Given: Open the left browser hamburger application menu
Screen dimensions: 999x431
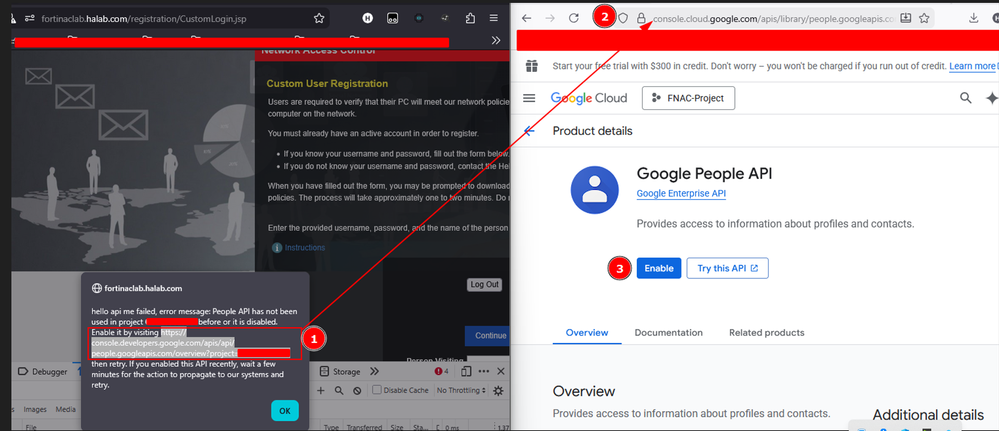Looking at the screenshot, I should click(x=494, y=18).
